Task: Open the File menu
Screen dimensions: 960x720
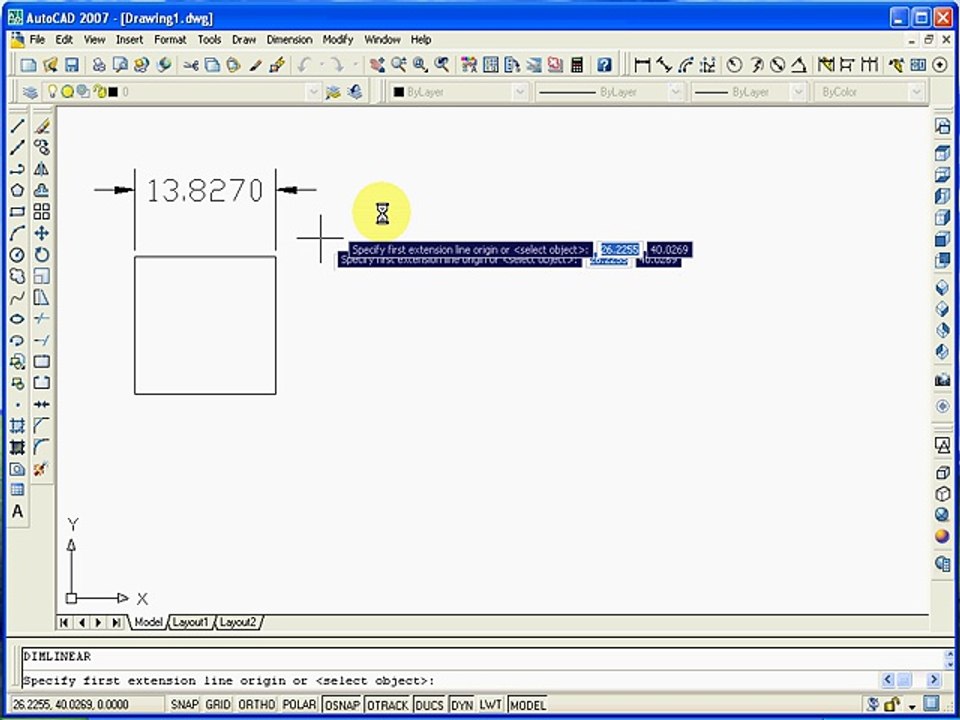Action: click(x=37, y=39)
